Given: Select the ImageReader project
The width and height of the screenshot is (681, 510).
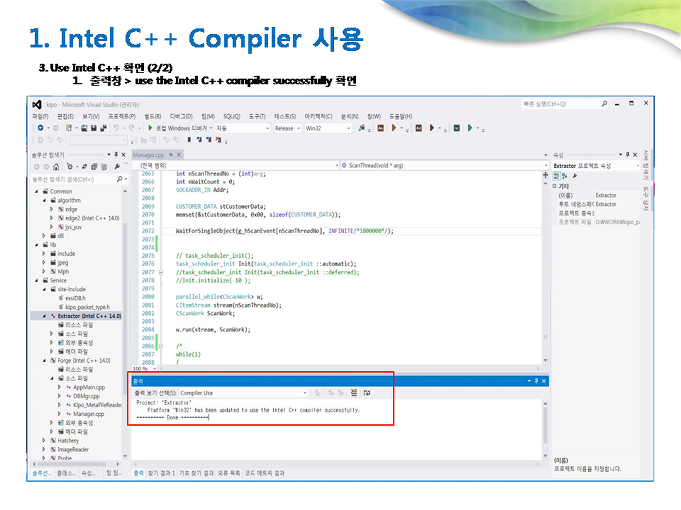Looking at the screenshot, I should (73, 450).
